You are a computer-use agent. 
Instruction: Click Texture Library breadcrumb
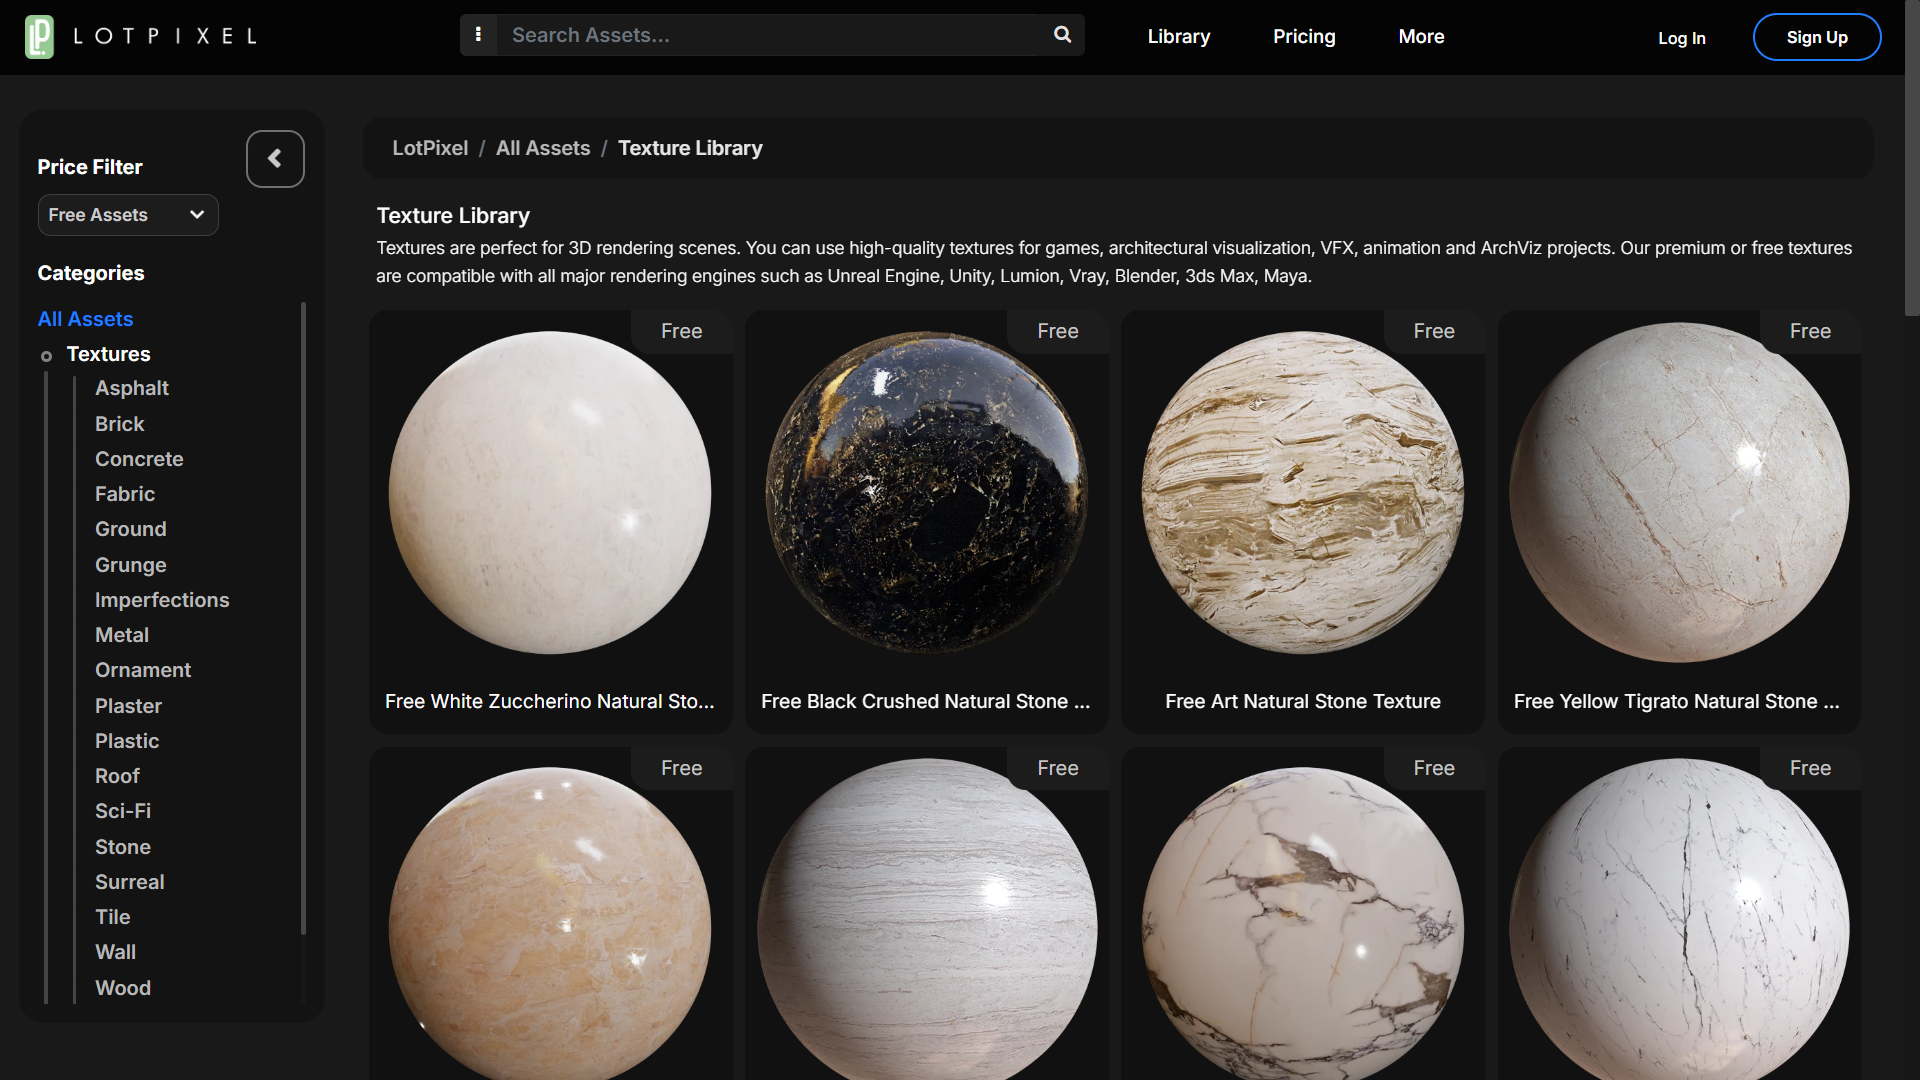[x=690, y=148]
